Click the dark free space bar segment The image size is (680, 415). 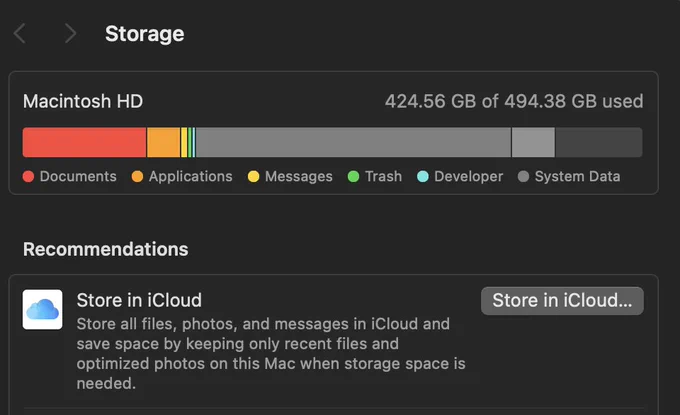[599, 142]
